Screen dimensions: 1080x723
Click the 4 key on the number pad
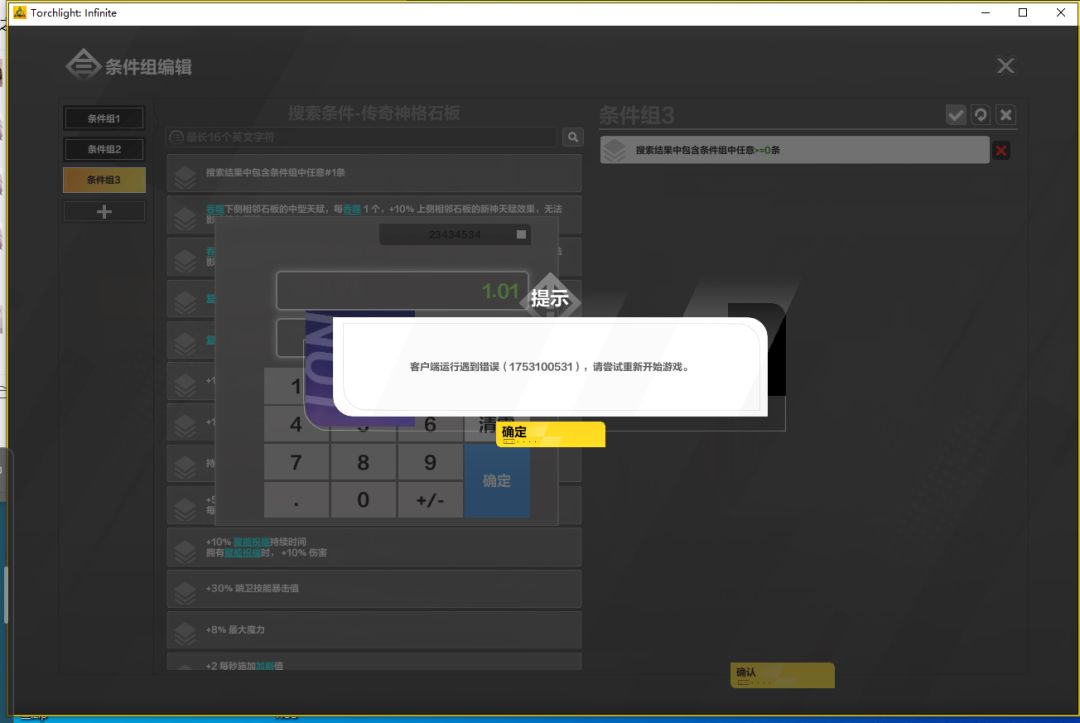pyautogui.click(x=296, y=424)
